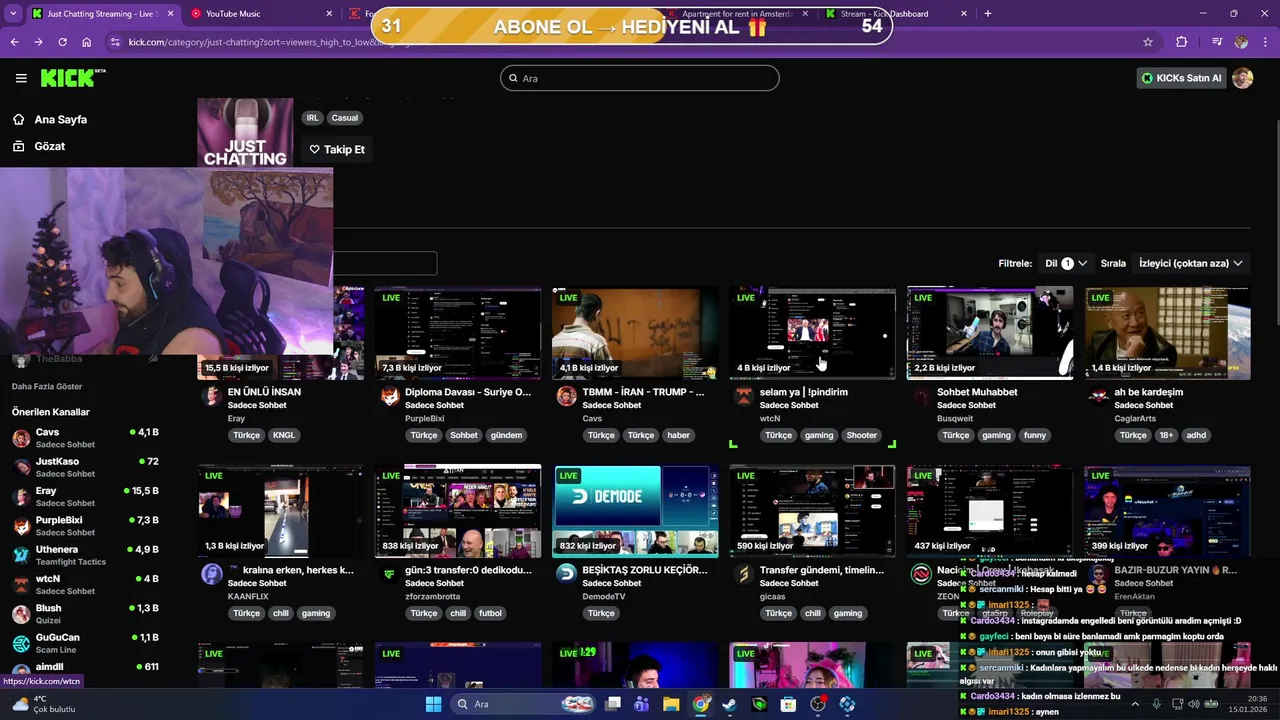Open File Explorer from the taskbar

point(671,704)
